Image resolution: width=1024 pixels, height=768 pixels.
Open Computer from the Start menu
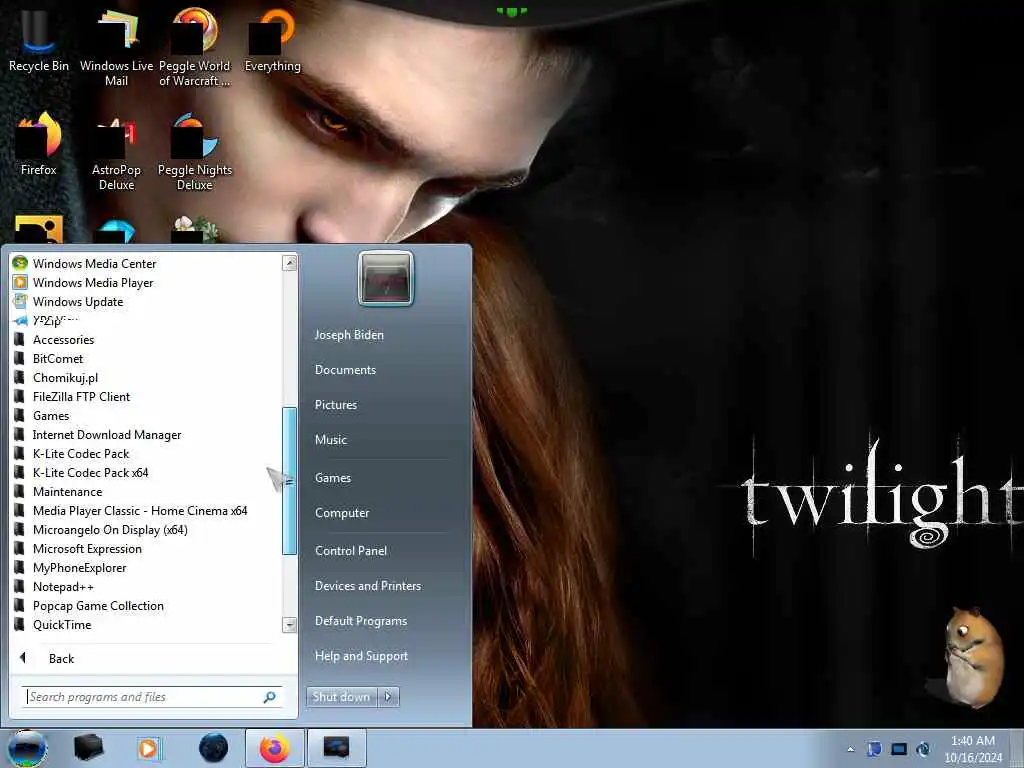(x=342, y=513)
